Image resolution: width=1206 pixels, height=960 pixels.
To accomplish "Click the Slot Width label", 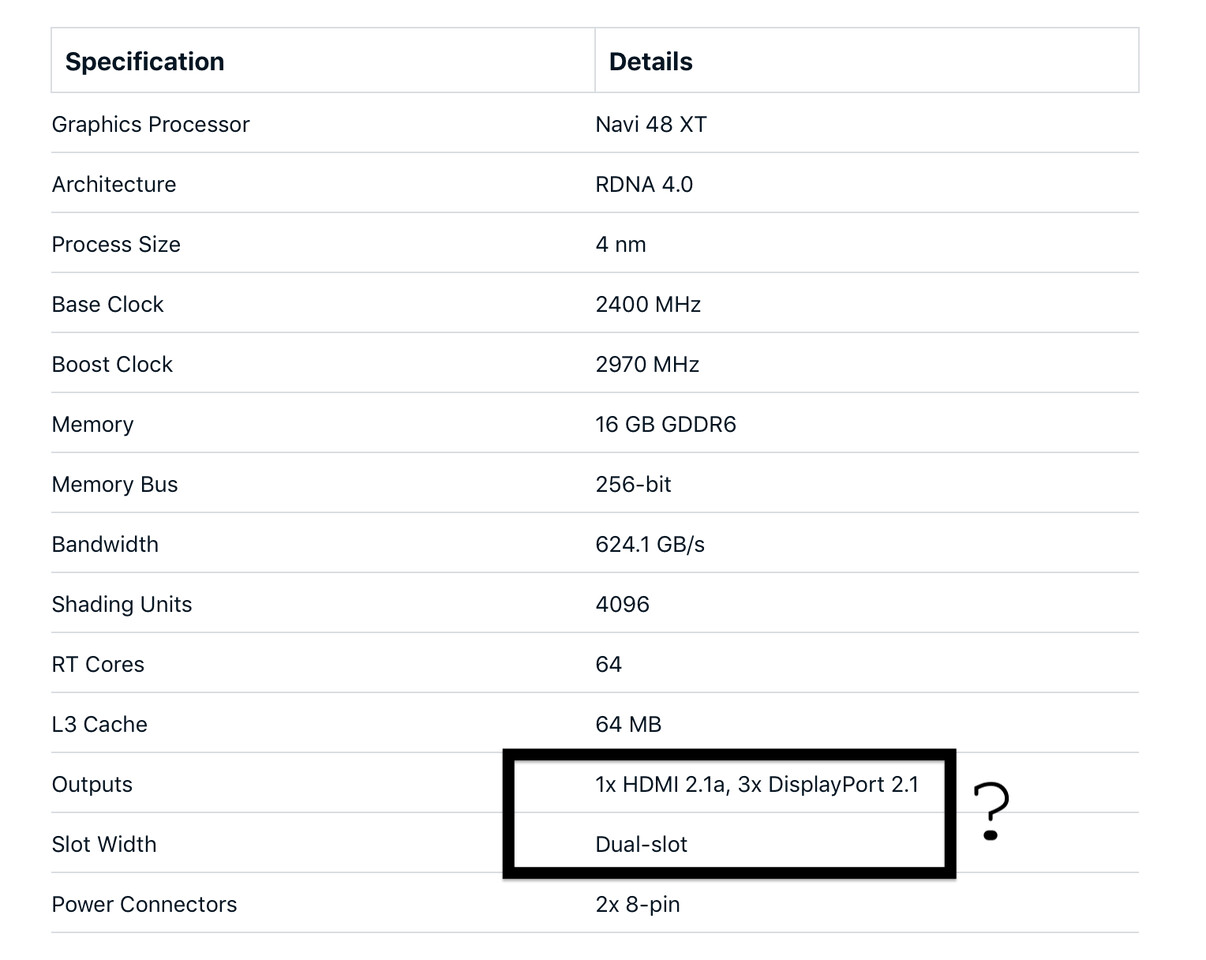I will coord(104,845).
